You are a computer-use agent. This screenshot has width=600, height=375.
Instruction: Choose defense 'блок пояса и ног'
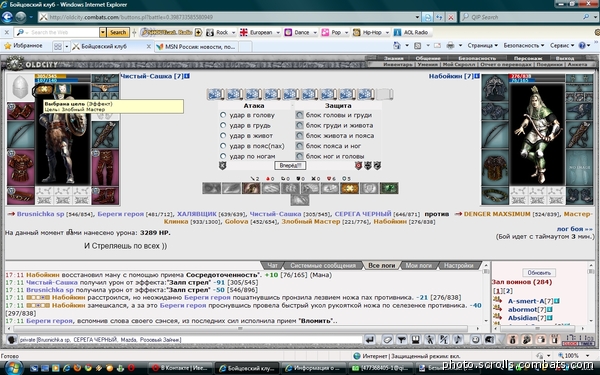[300, 146]
